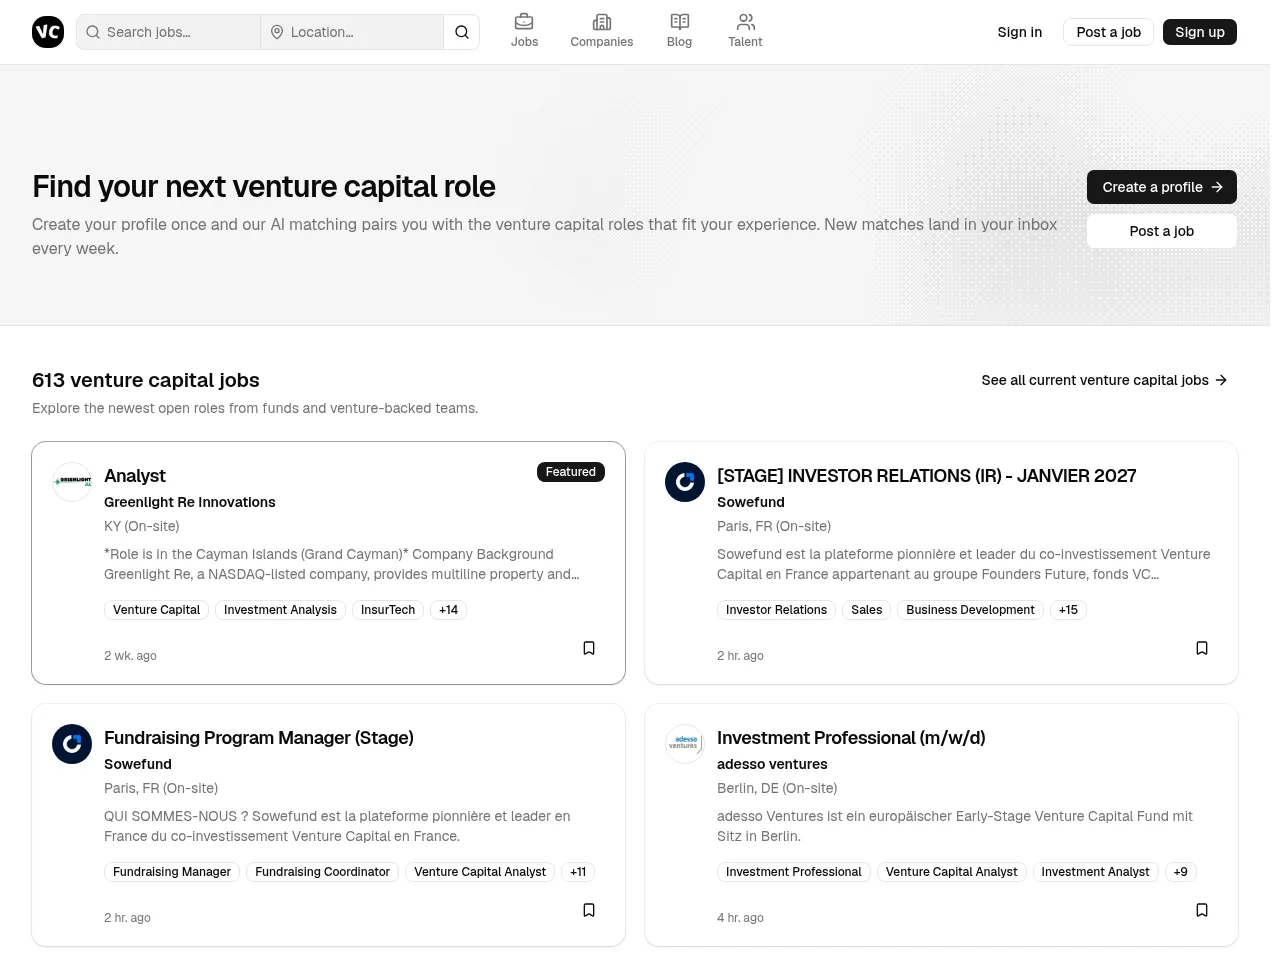Viewport: 1280px width, 960px height.
Task: Bookmark the Analyst job card
Action: pyautogui.click(x=589, y=648)
